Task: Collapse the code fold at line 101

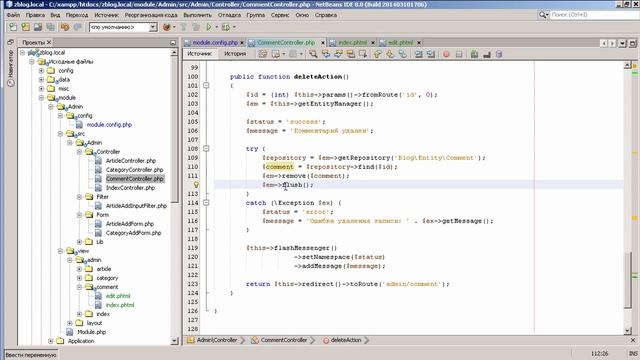Action: click(x=206, y=86)
